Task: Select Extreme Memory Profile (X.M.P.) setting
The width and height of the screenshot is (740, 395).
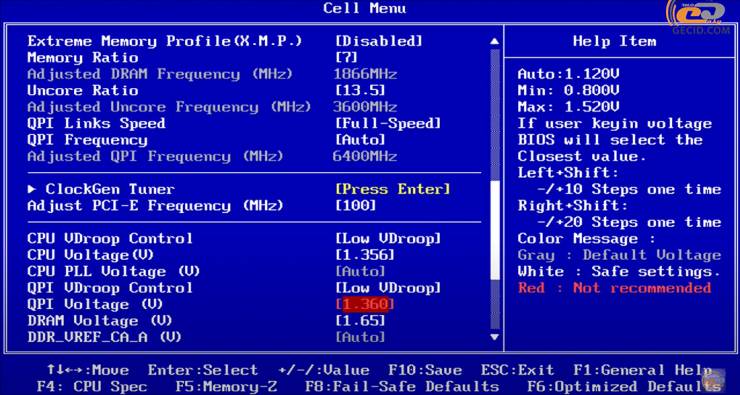Action: pyautogui.click(x=164, y=42)
